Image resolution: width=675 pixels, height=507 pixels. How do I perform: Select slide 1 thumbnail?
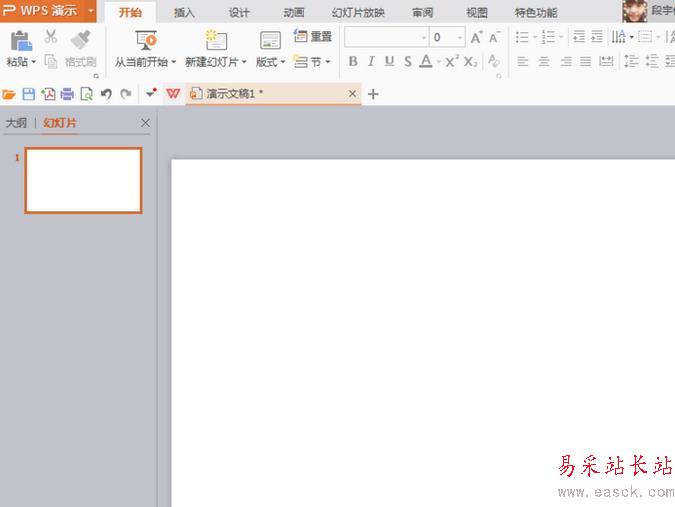pos(84,180)
